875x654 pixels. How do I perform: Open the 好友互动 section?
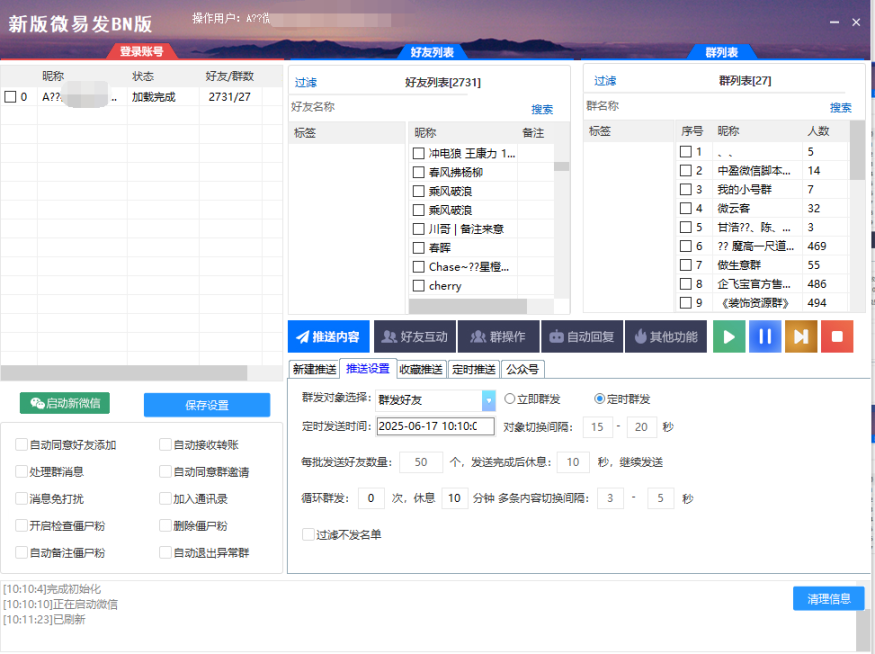pyautogui.click(x=415, y=337)
